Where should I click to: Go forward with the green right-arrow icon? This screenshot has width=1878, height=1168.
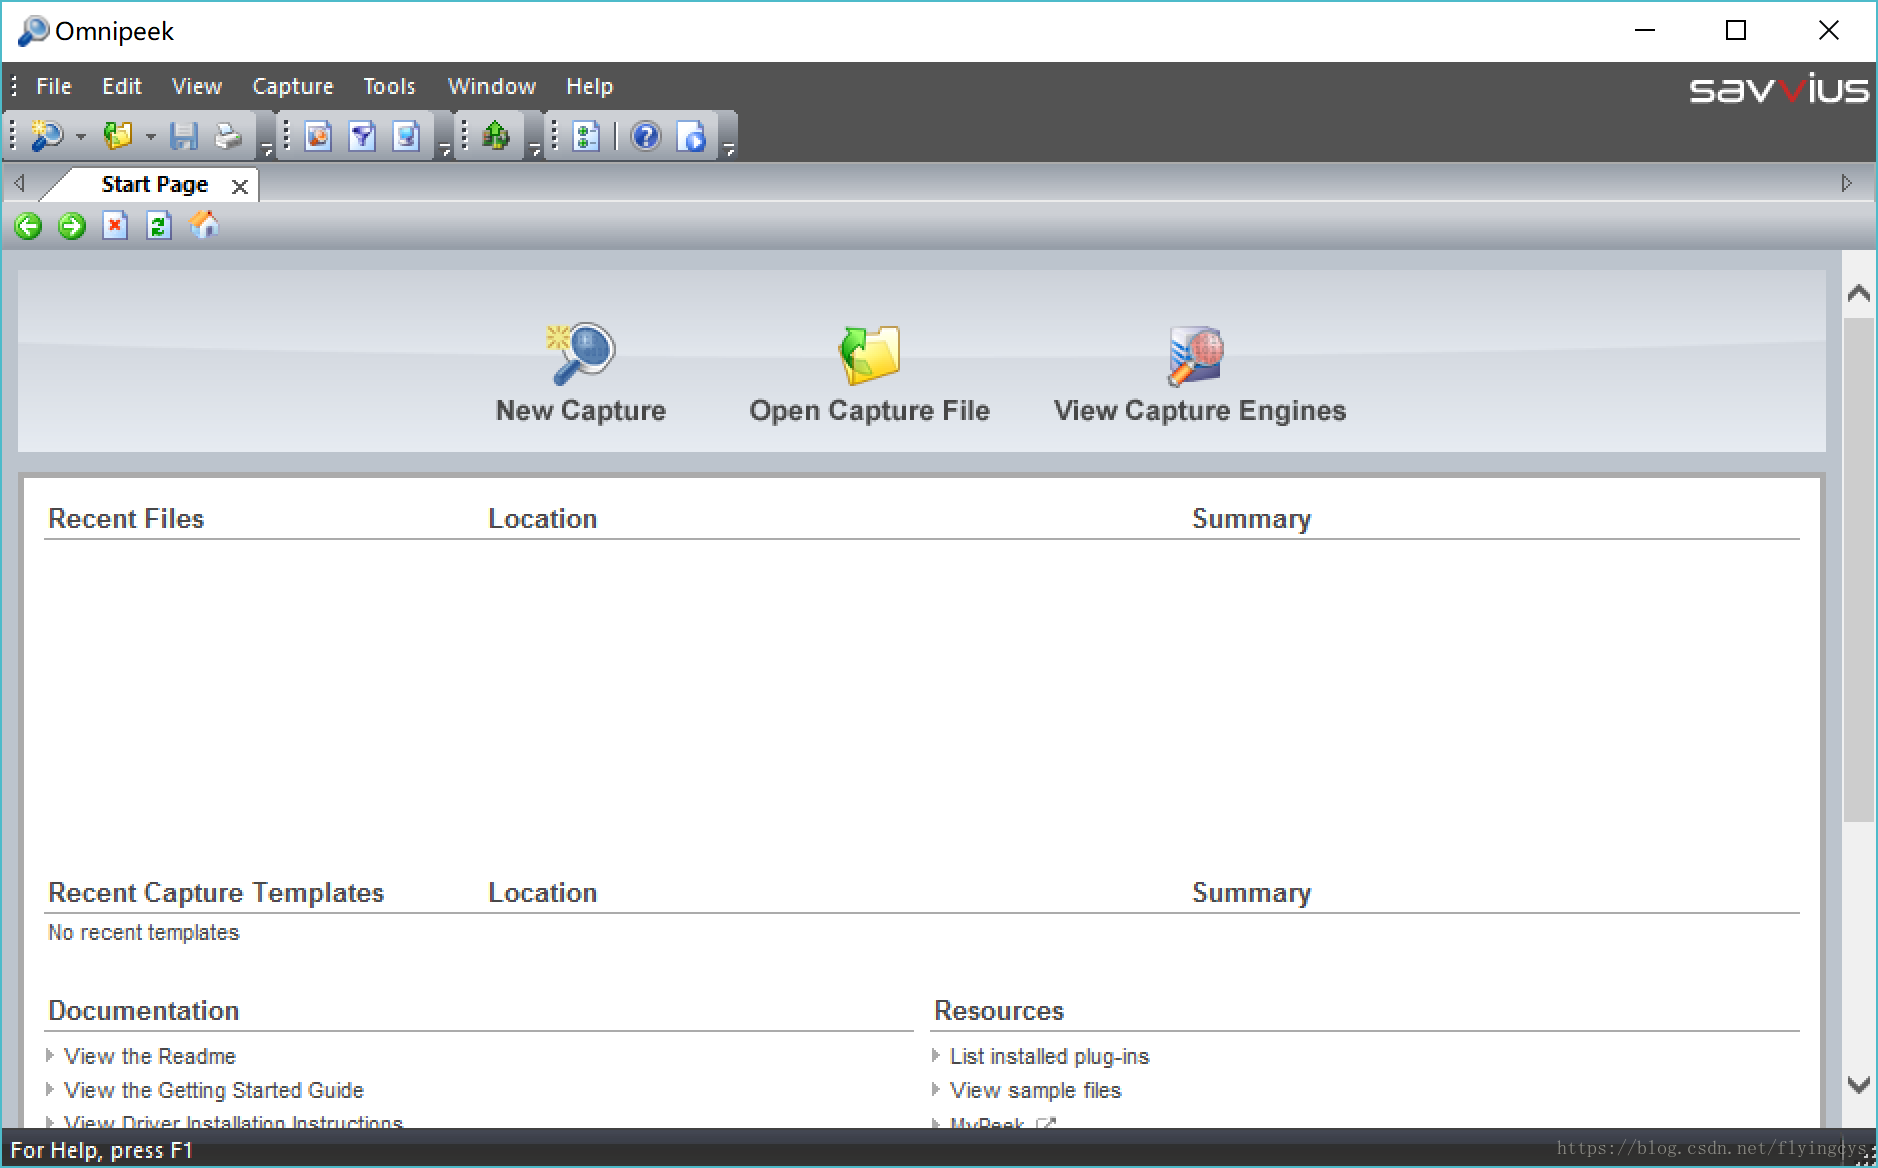point(72,226)
